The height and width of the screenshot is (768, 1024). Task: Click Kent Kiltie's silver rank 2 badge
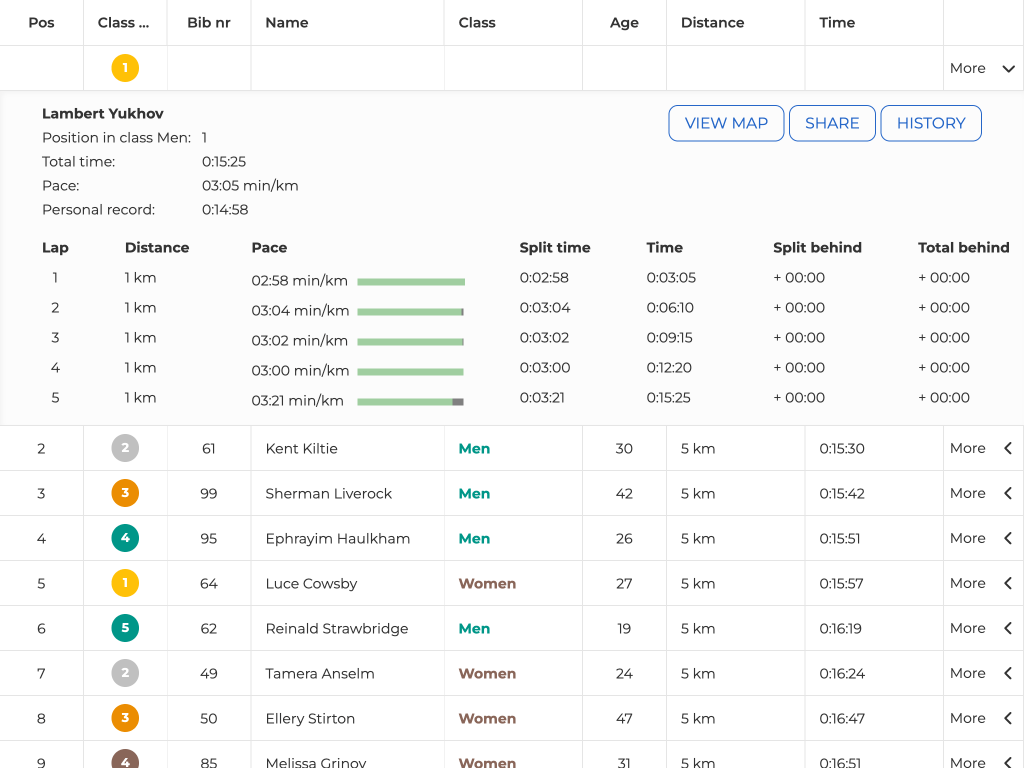tap(125, 448)
